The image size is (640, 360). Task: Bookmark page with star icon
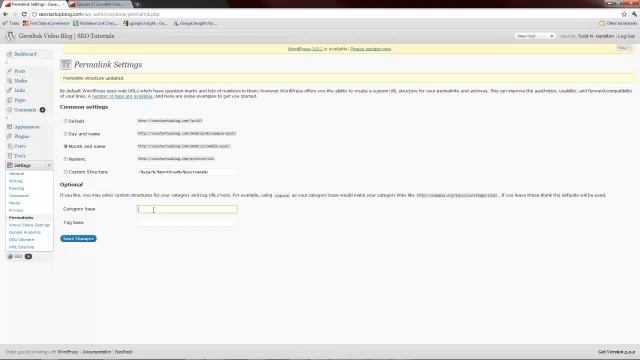(x=624, y=14)
